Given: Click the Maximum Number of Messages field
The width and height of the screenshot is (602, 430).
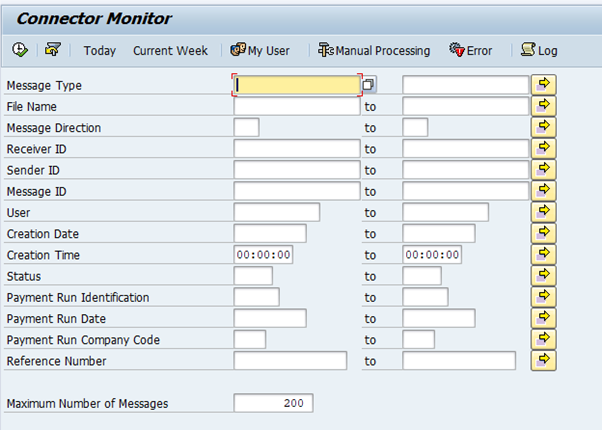Looking at the screenshot, I should [x=273, y=403].
